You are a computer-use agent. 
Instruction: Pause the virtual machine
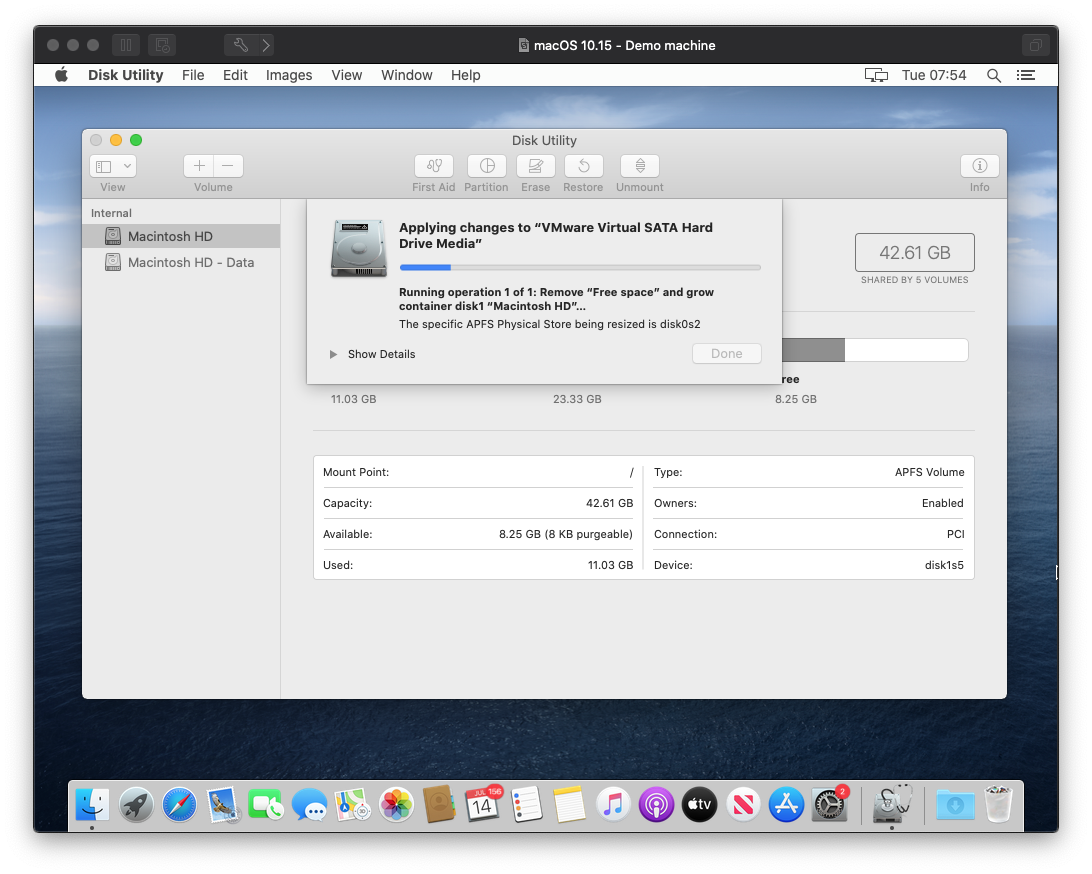pos(126,45)
